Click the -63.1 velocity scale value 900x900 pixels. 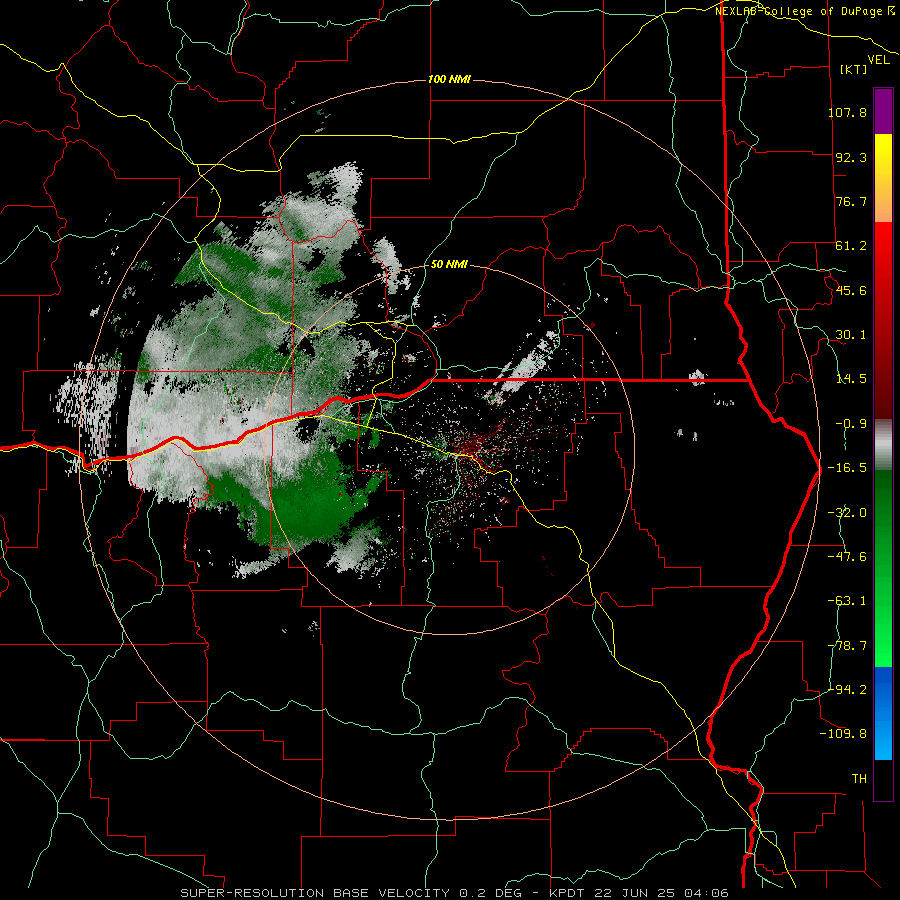tap(847, 601)
